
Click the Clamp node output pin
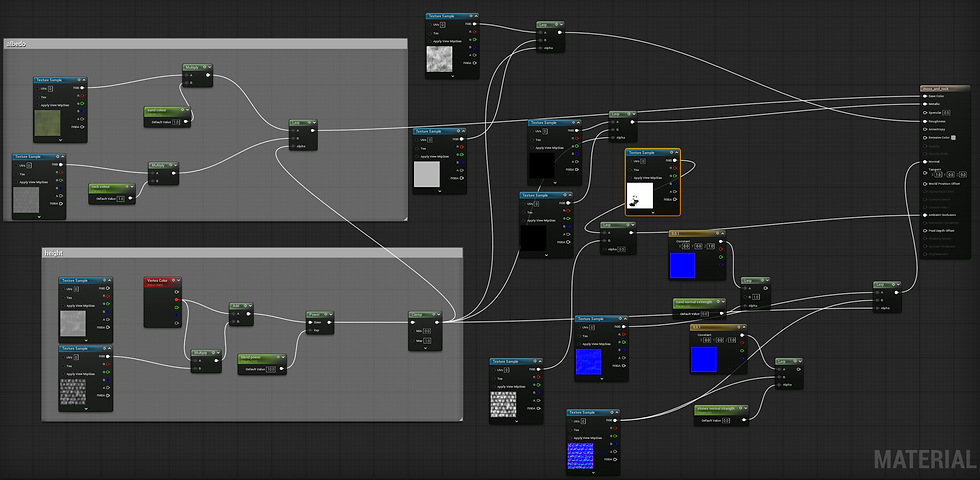pyautogui.click(x=437, y=322)
